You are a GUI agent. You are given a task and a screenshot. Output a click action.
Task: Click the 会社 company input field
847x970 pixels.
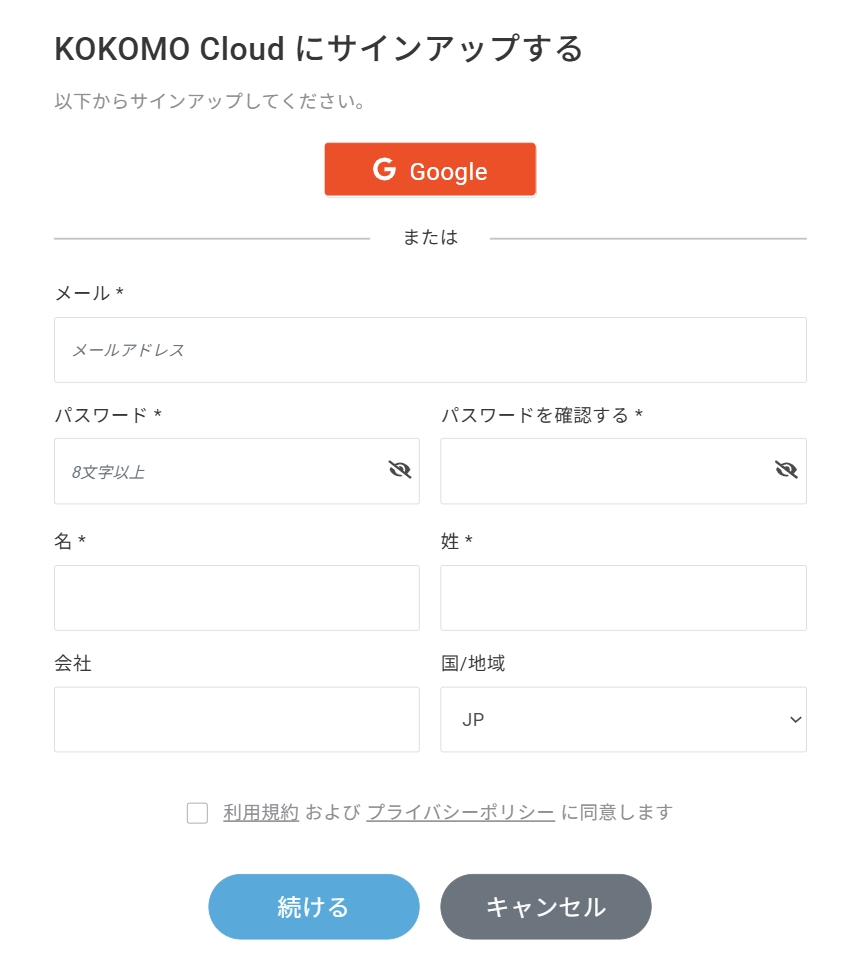237,719
